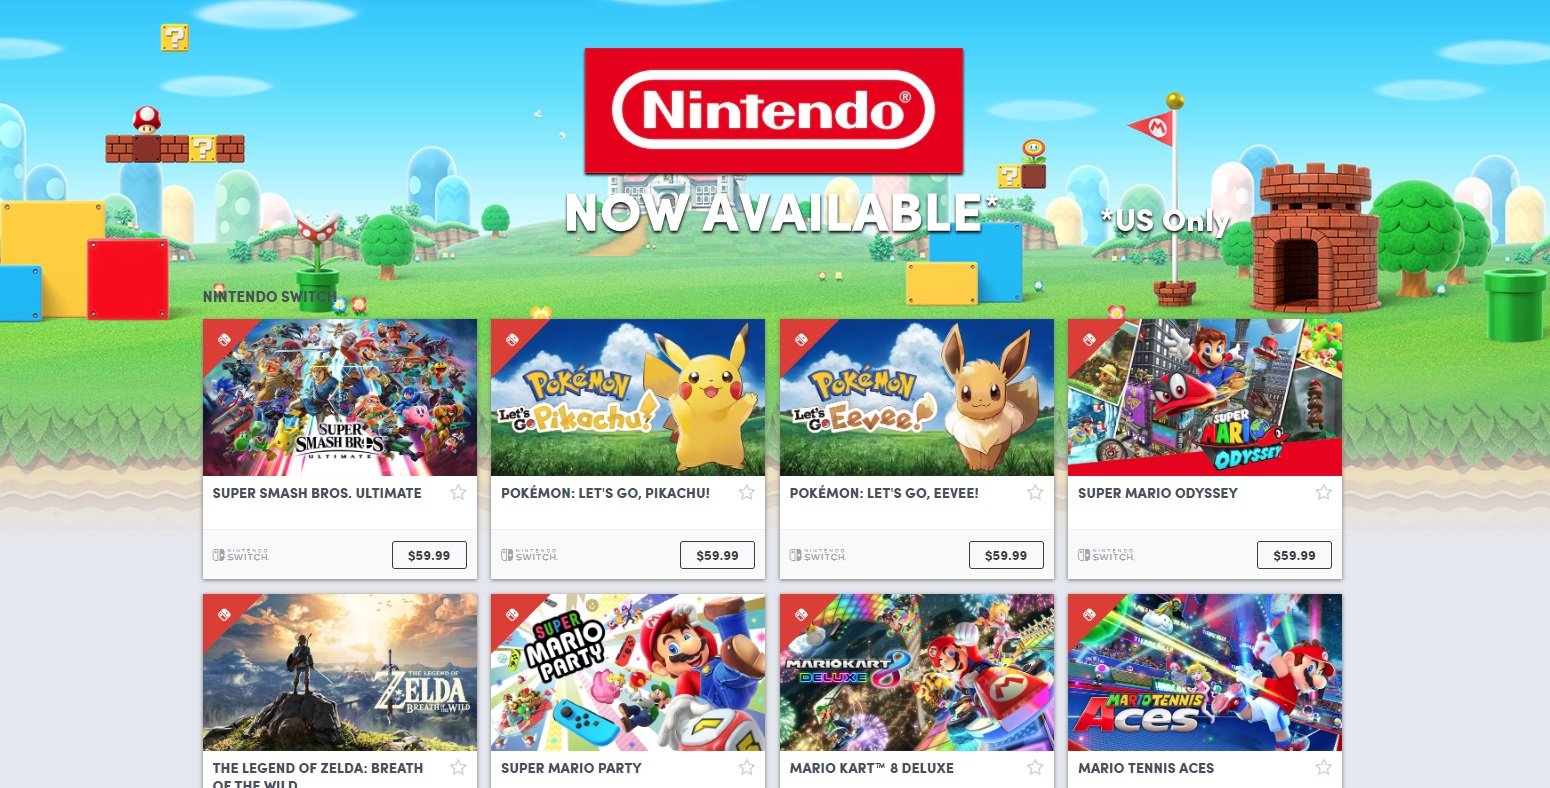
Task: Toggle wishlist star for Pokémon: Let's Go, Eevee!
Action: (x=1035, y=492)
